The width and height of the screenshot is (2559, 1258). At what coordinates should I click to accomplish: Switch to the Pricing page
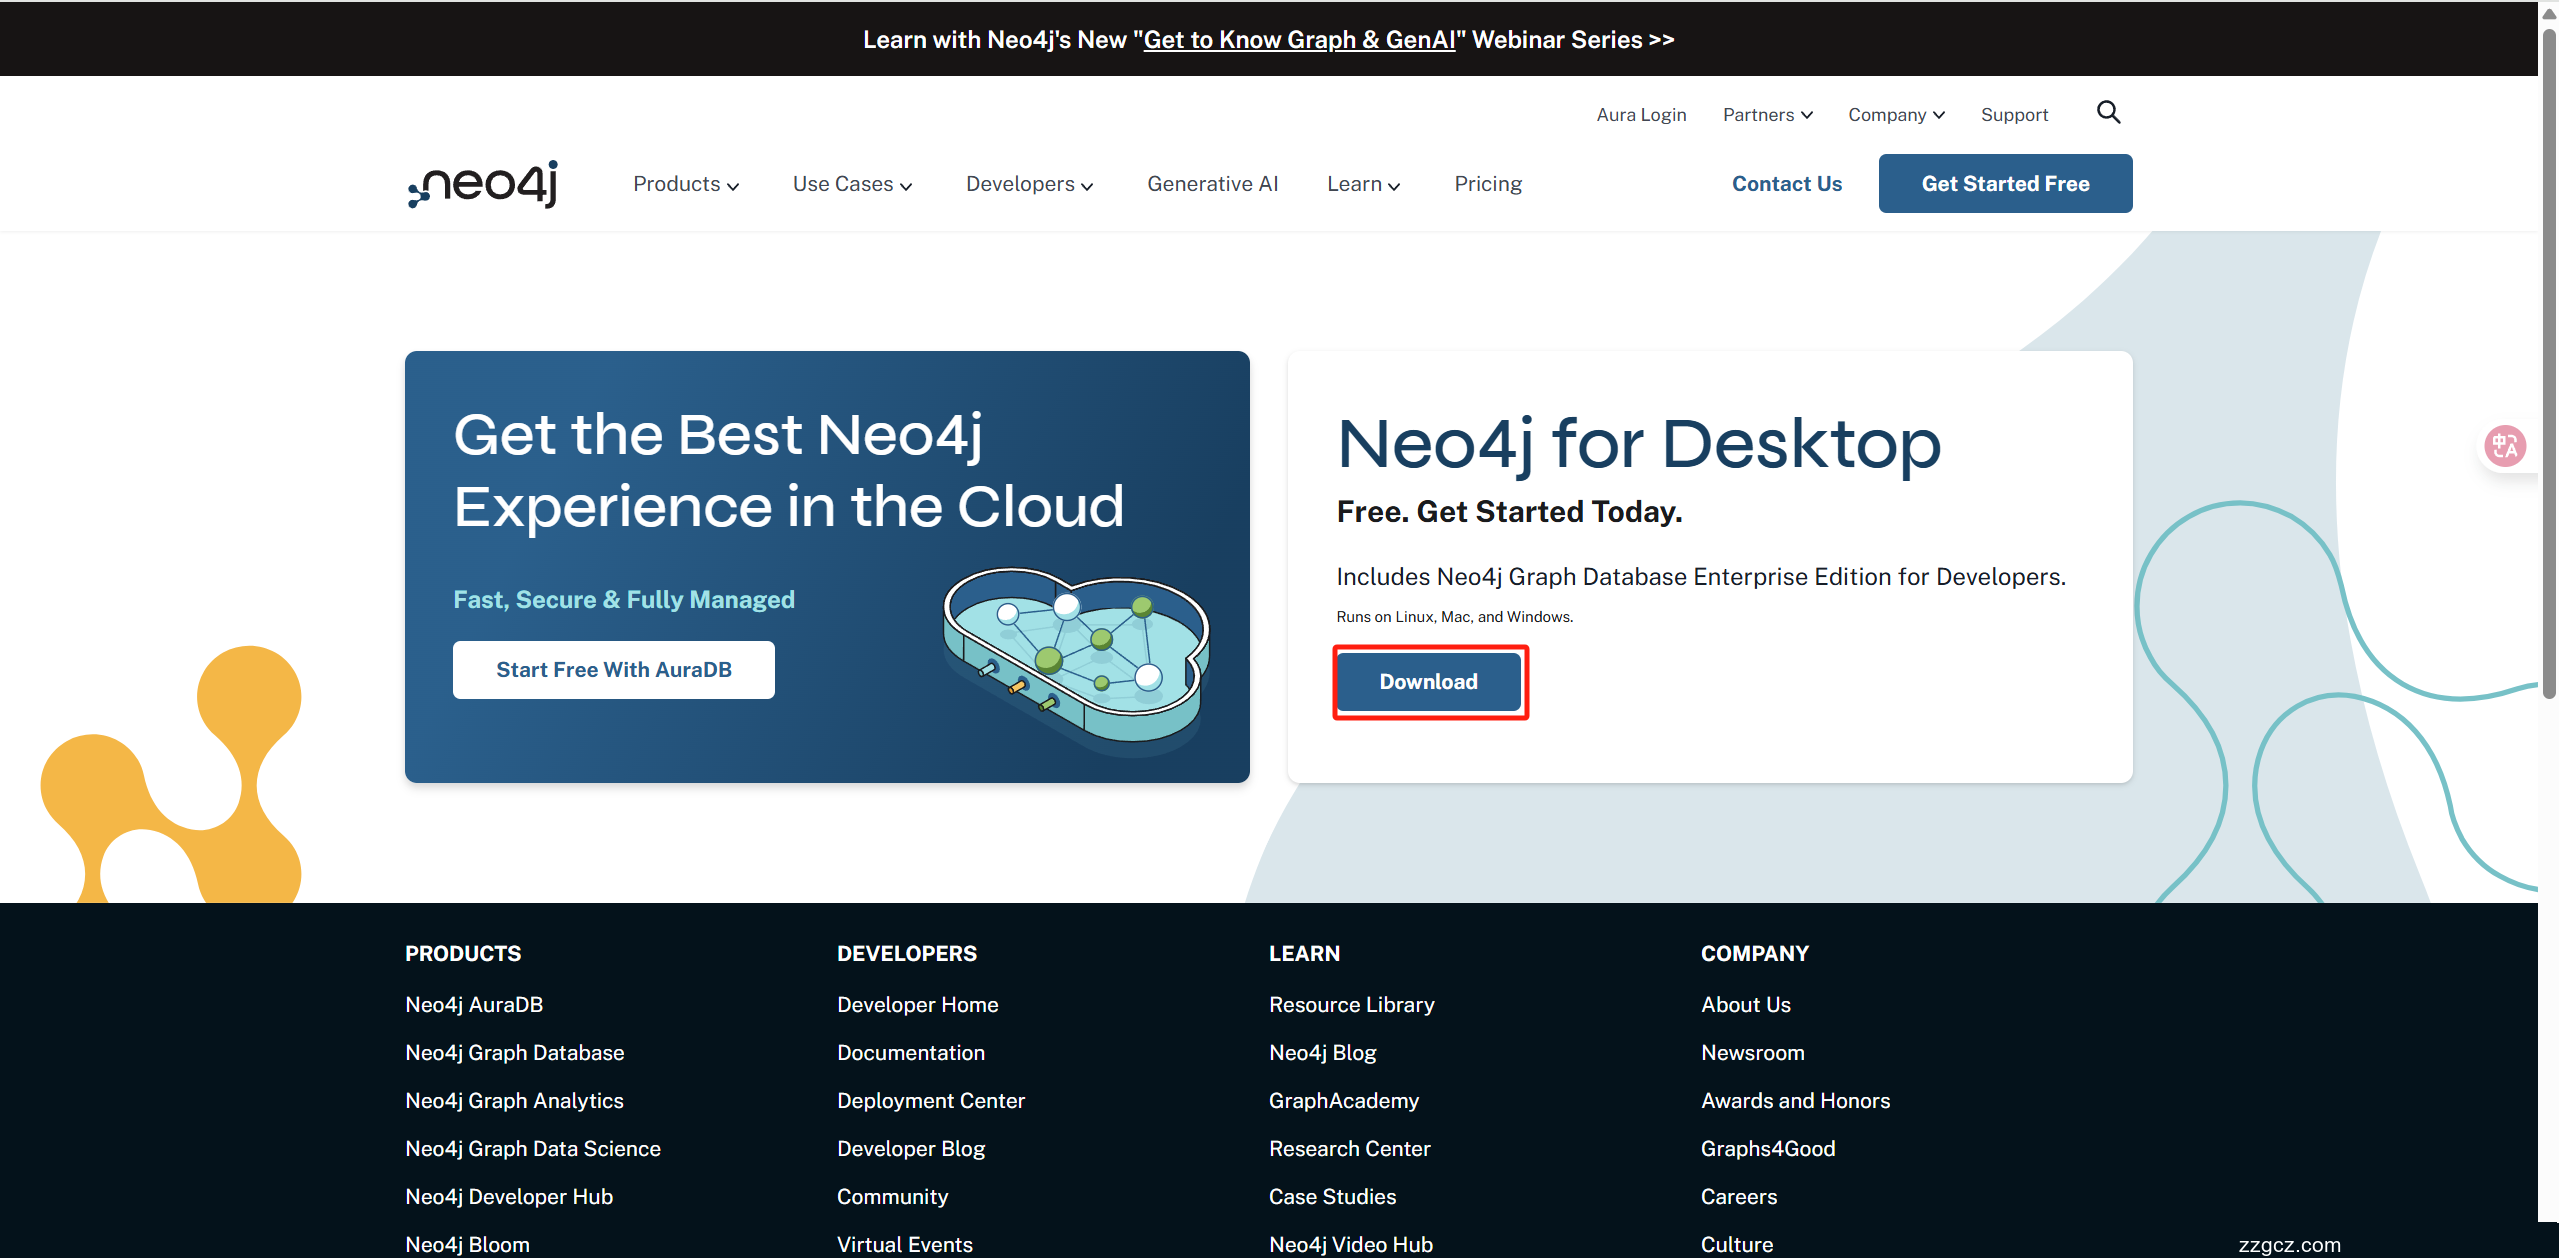[1487, 183]
